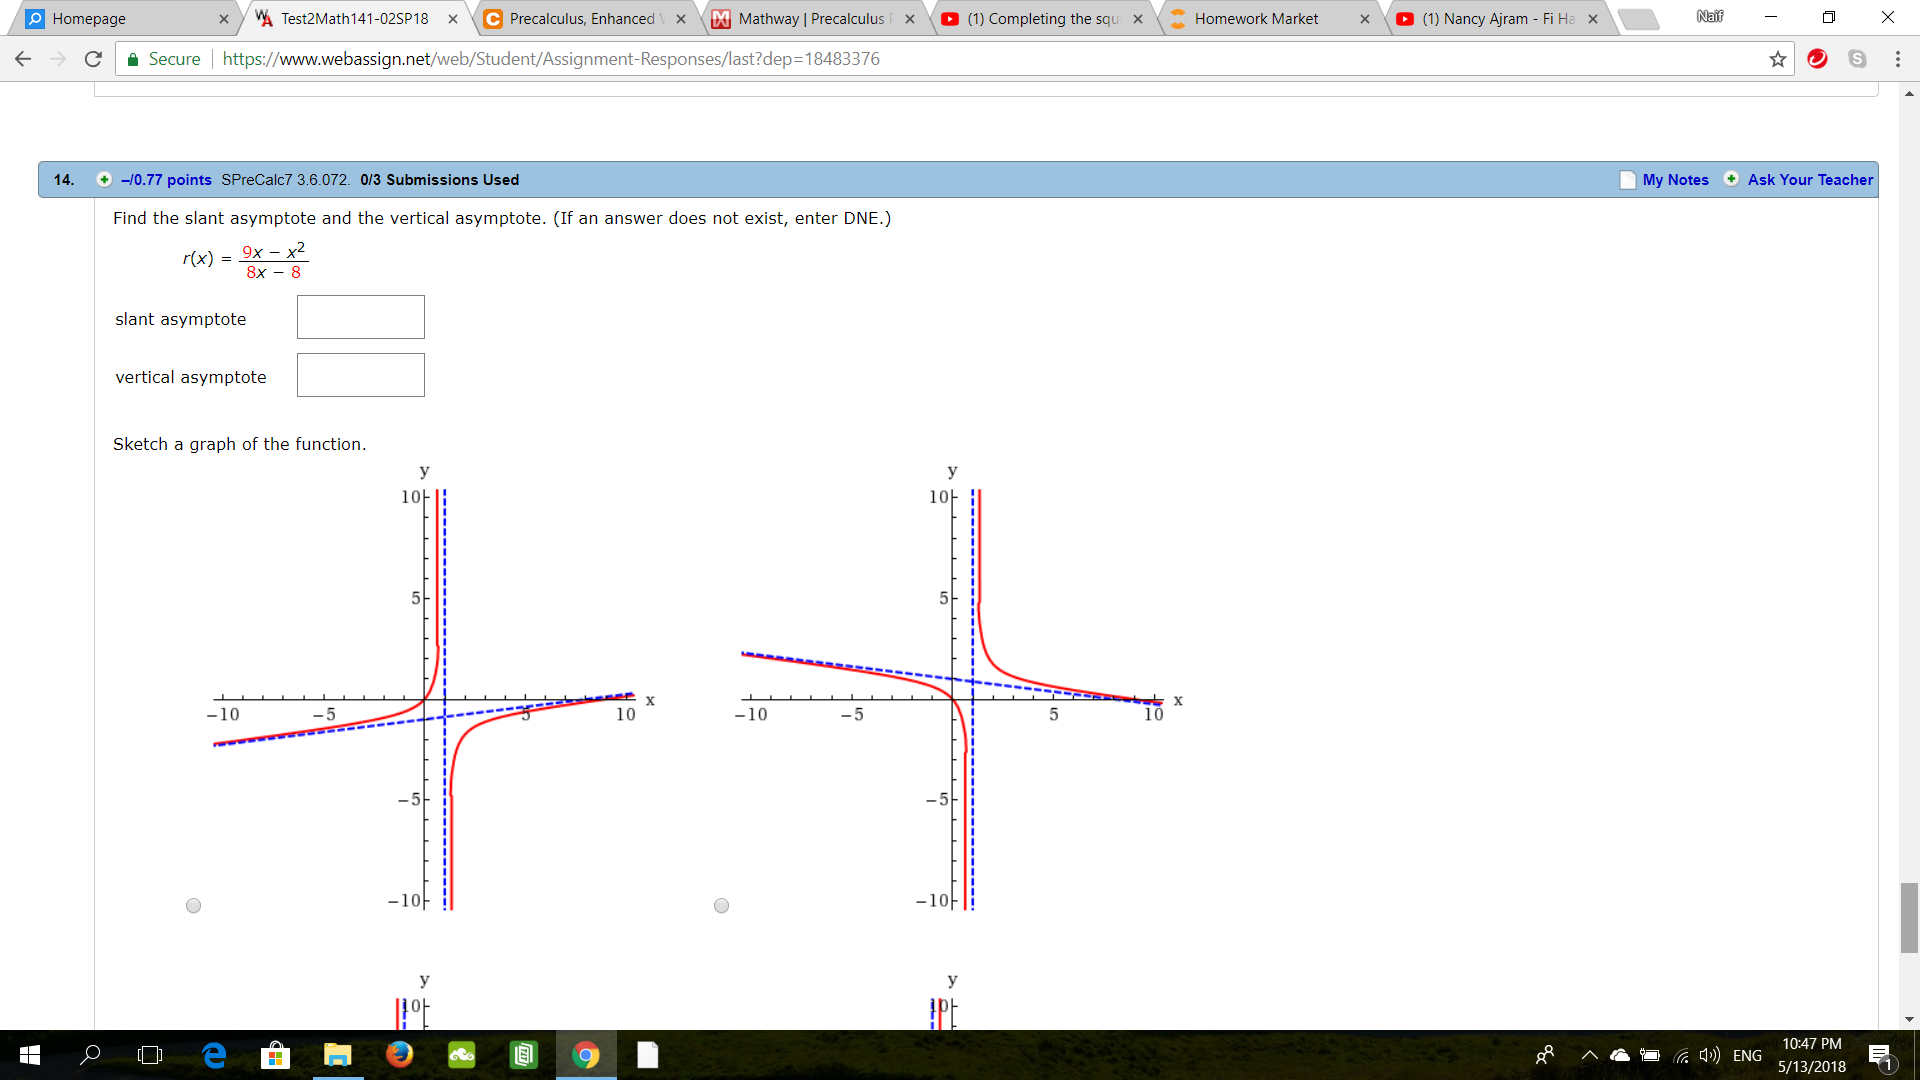
Task: Open the My Notes note icon
Action: [1627, 180]
